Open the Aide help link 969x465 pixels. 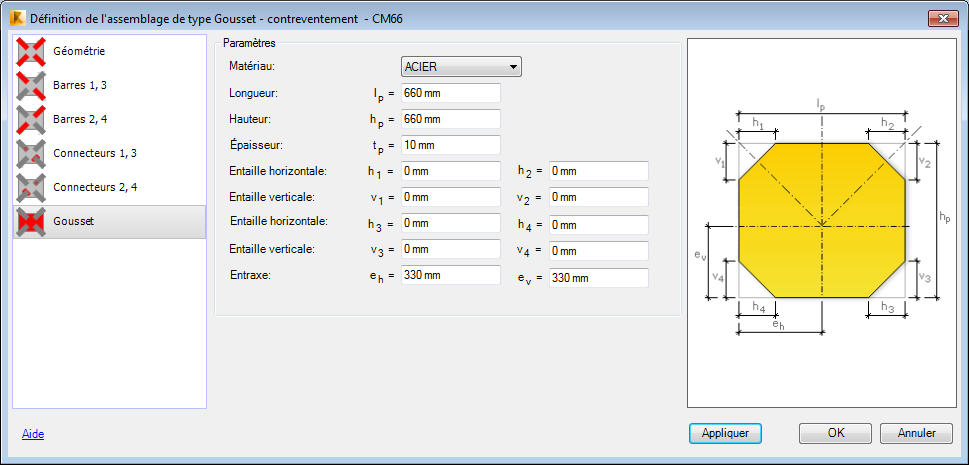coord(33,434)
